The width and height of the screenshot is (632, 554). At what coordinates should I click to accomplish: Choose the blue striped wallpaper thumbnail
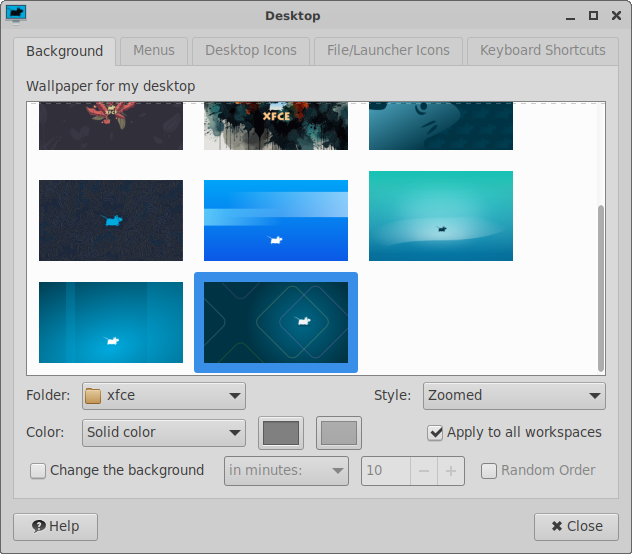pyautogui.click(x=276, y=220)
